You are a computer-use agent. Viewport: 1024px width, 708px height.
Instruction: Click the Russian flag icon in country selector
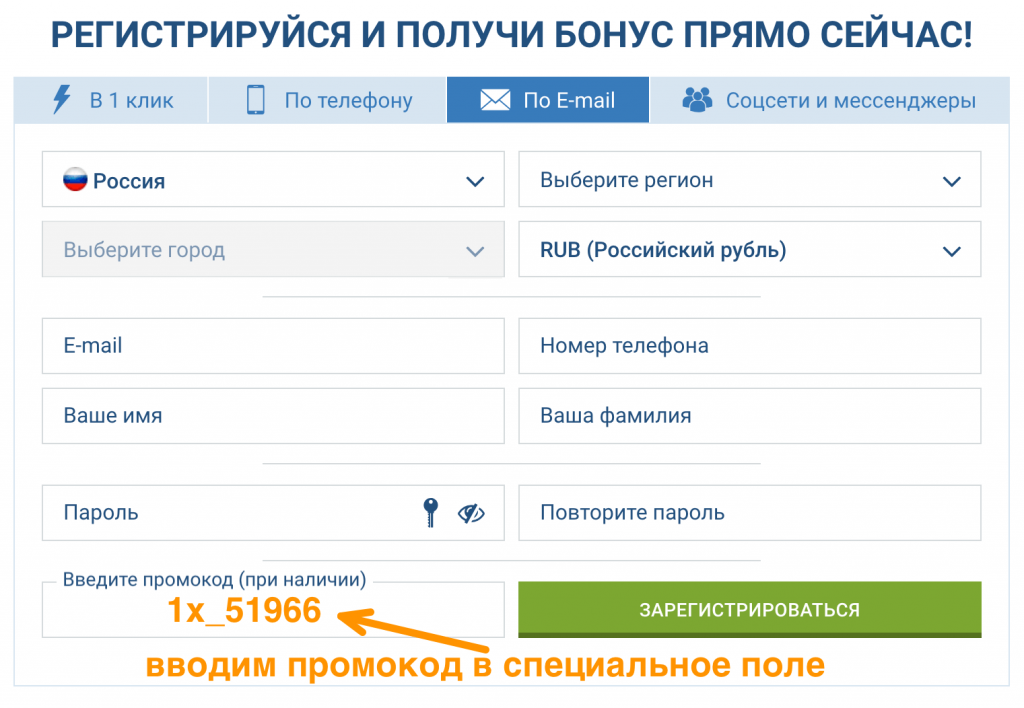tap(75, 179)
